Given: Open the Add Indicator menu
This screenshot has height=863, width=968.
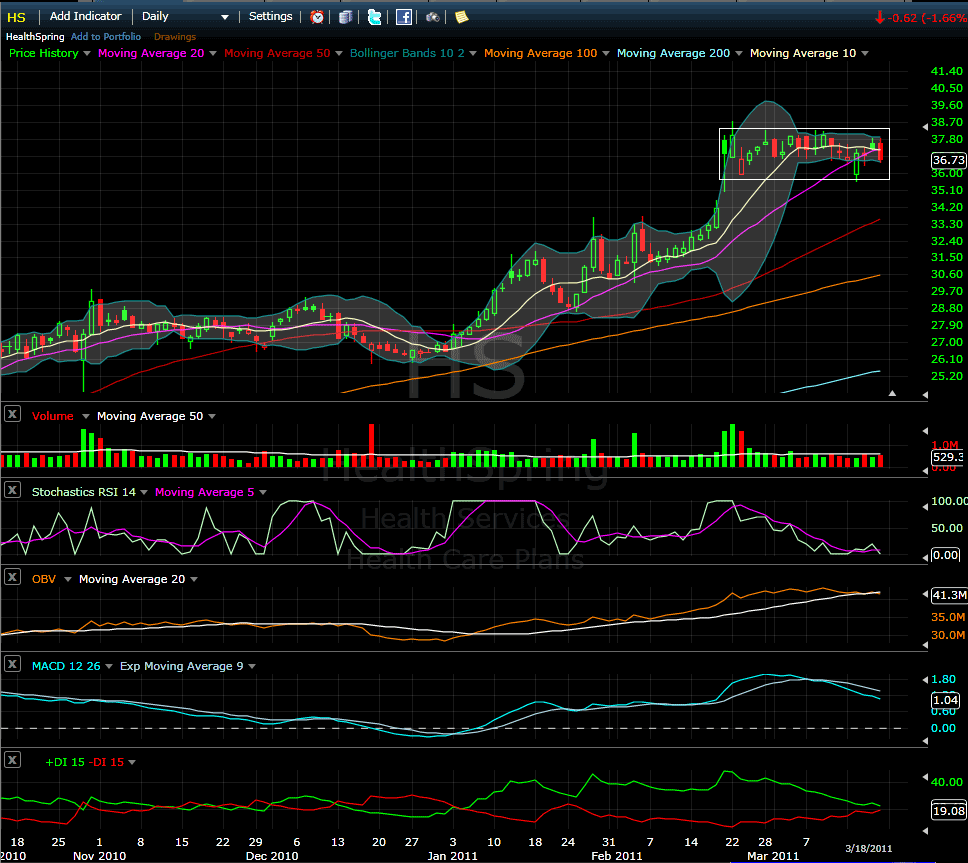Looking at the screenshot, I should 85,17.
